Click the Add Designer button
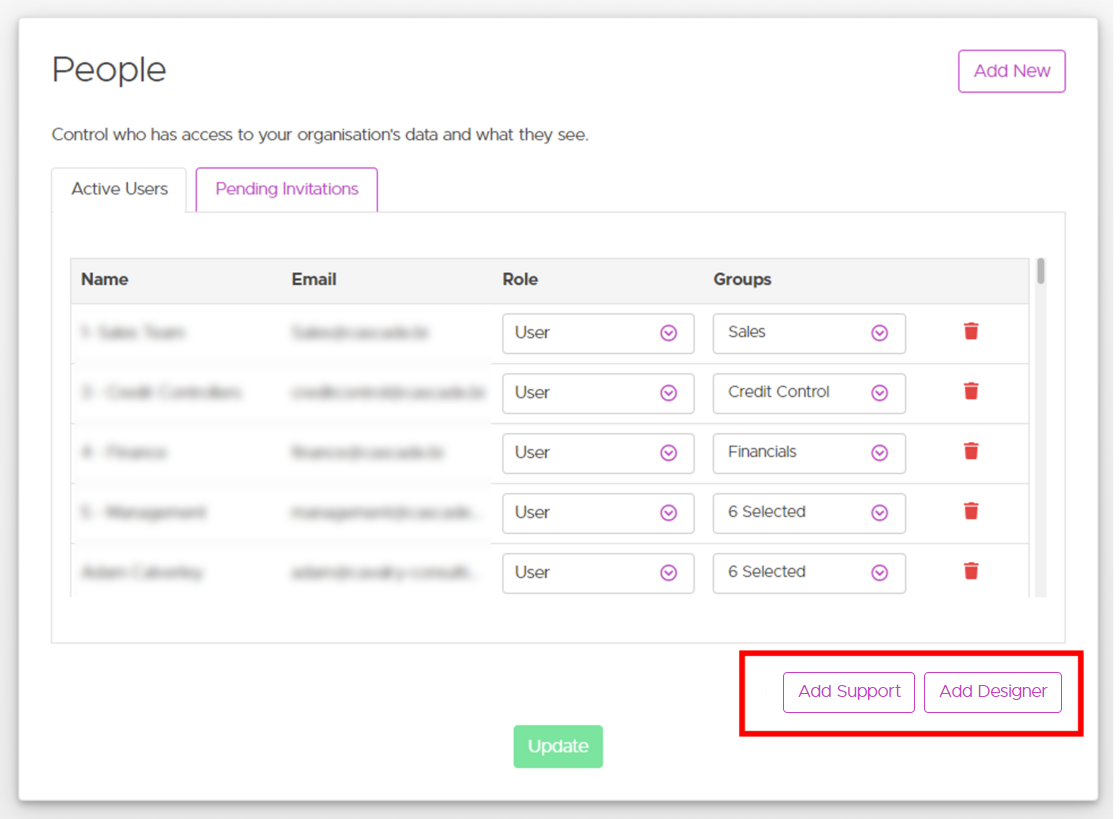The height and width of the screenshot is (819, 1120). [x=992, y=692]
